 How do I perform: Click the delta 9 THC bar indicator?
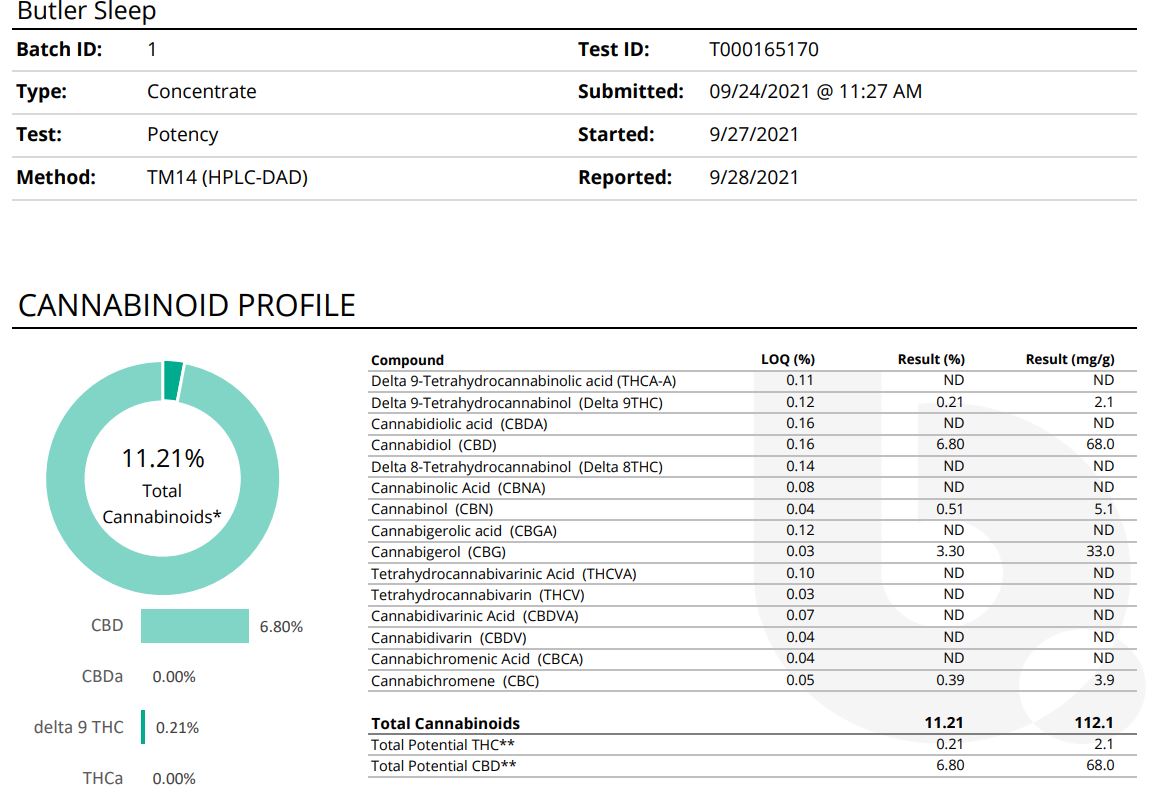(x=142, y=727)
